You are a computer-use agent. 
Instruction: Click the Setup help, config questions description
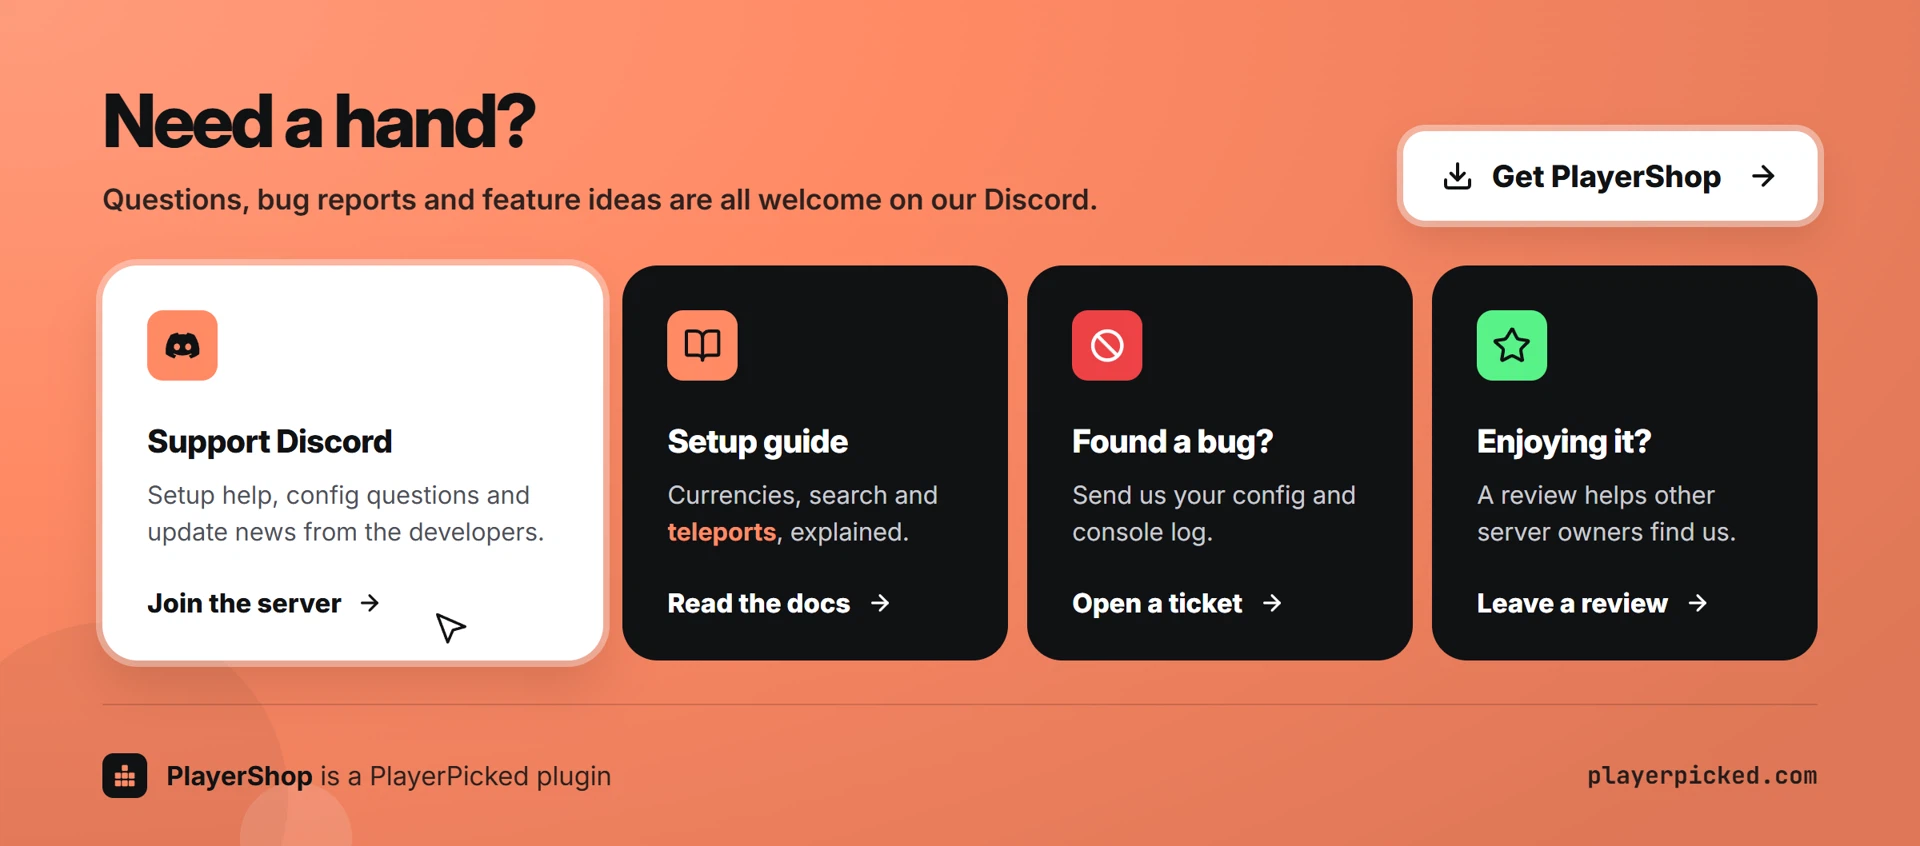[x=346, y=514]
